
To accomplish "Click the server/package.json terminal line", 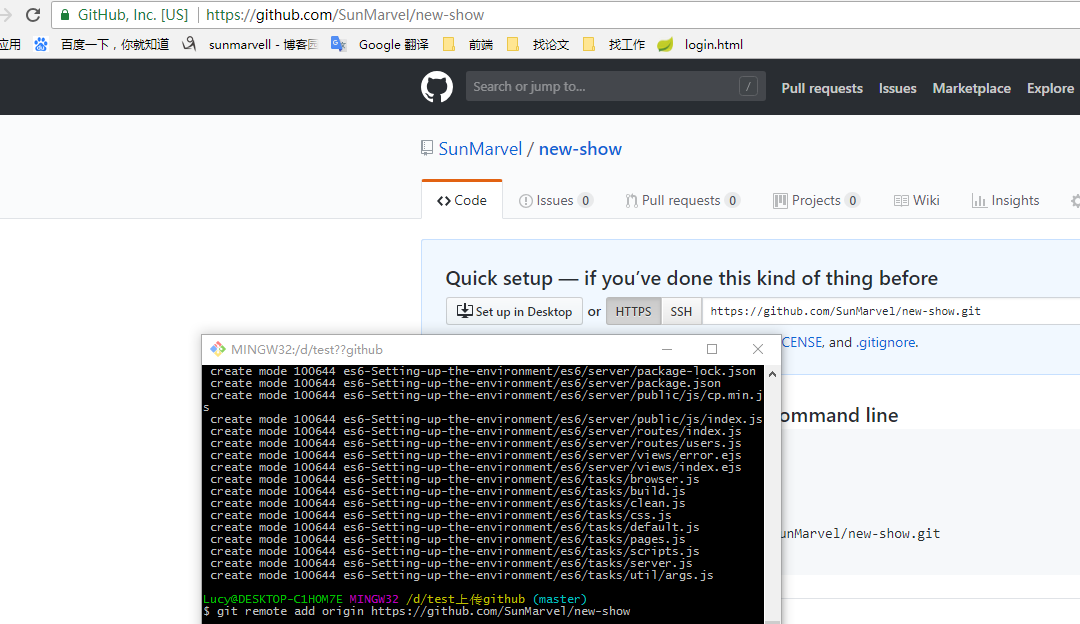I will point(466,383).
